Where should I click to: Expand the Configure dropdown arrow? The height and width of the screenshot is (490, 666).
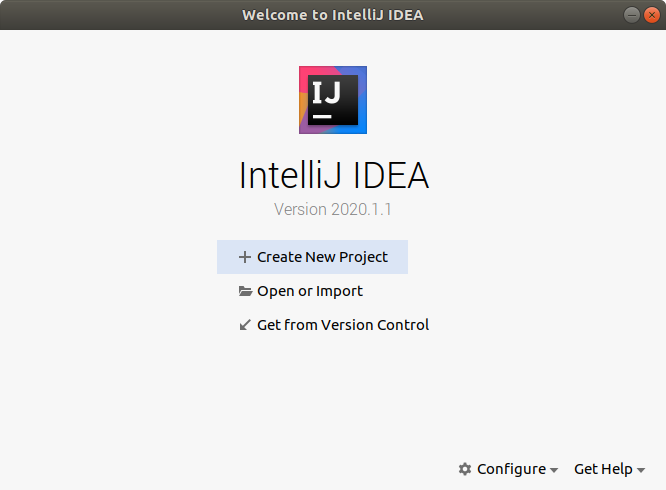coord(554,470)
